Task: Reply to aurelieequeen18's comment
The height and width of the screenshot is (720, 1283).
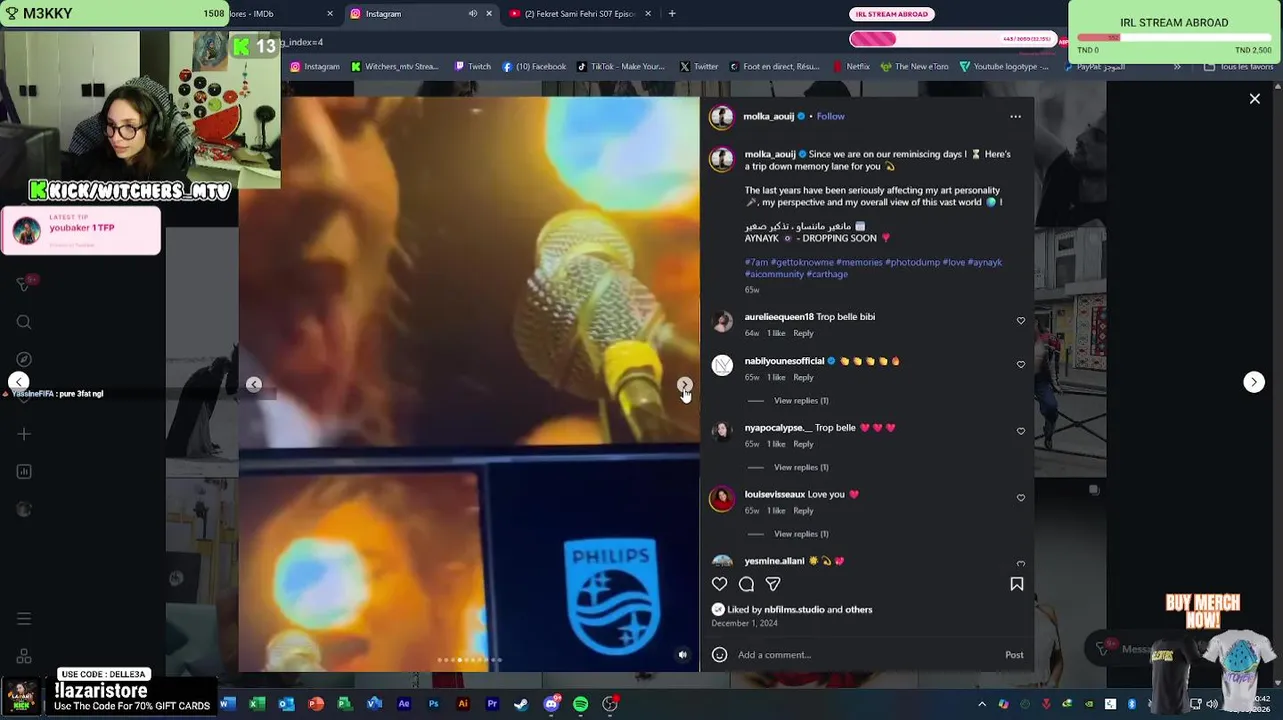Action: coord(803,334)
